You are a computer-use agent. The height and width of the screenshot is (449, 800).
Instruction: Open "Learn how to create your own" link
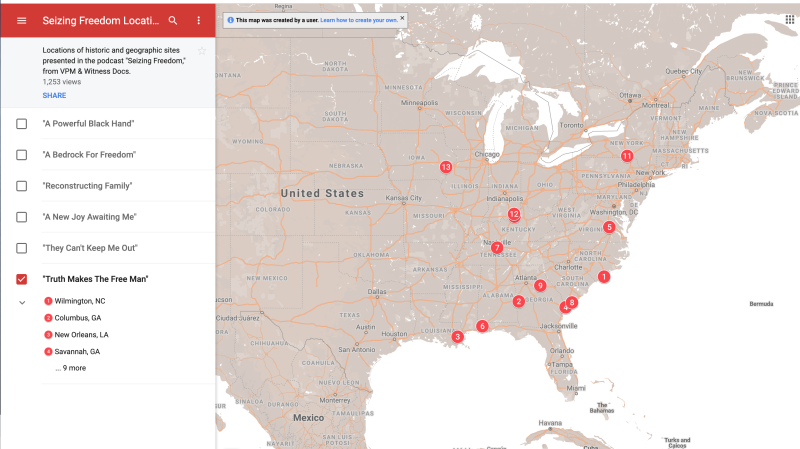[x=359, y=20]
